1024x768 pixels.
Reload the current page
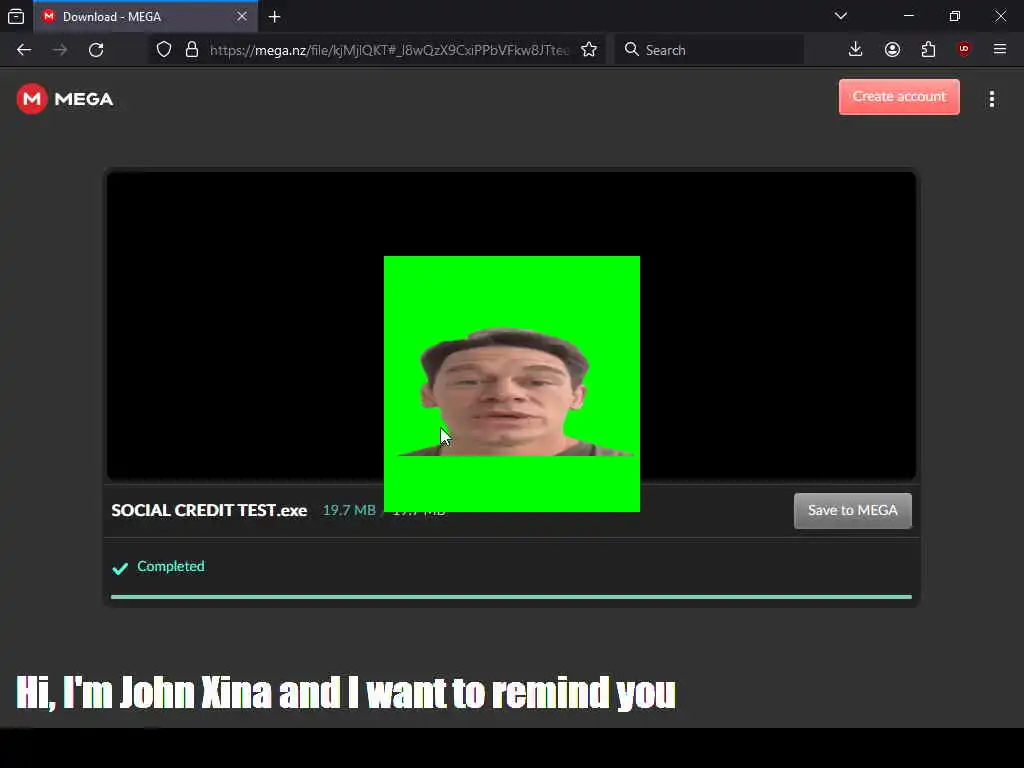coord(96,50)
